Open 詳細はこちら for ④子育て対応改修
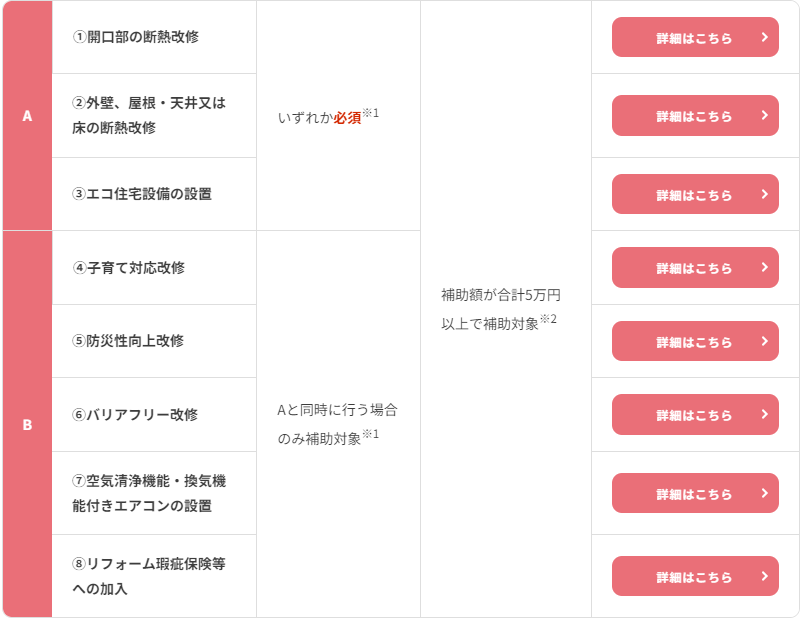 coord(695,267)
